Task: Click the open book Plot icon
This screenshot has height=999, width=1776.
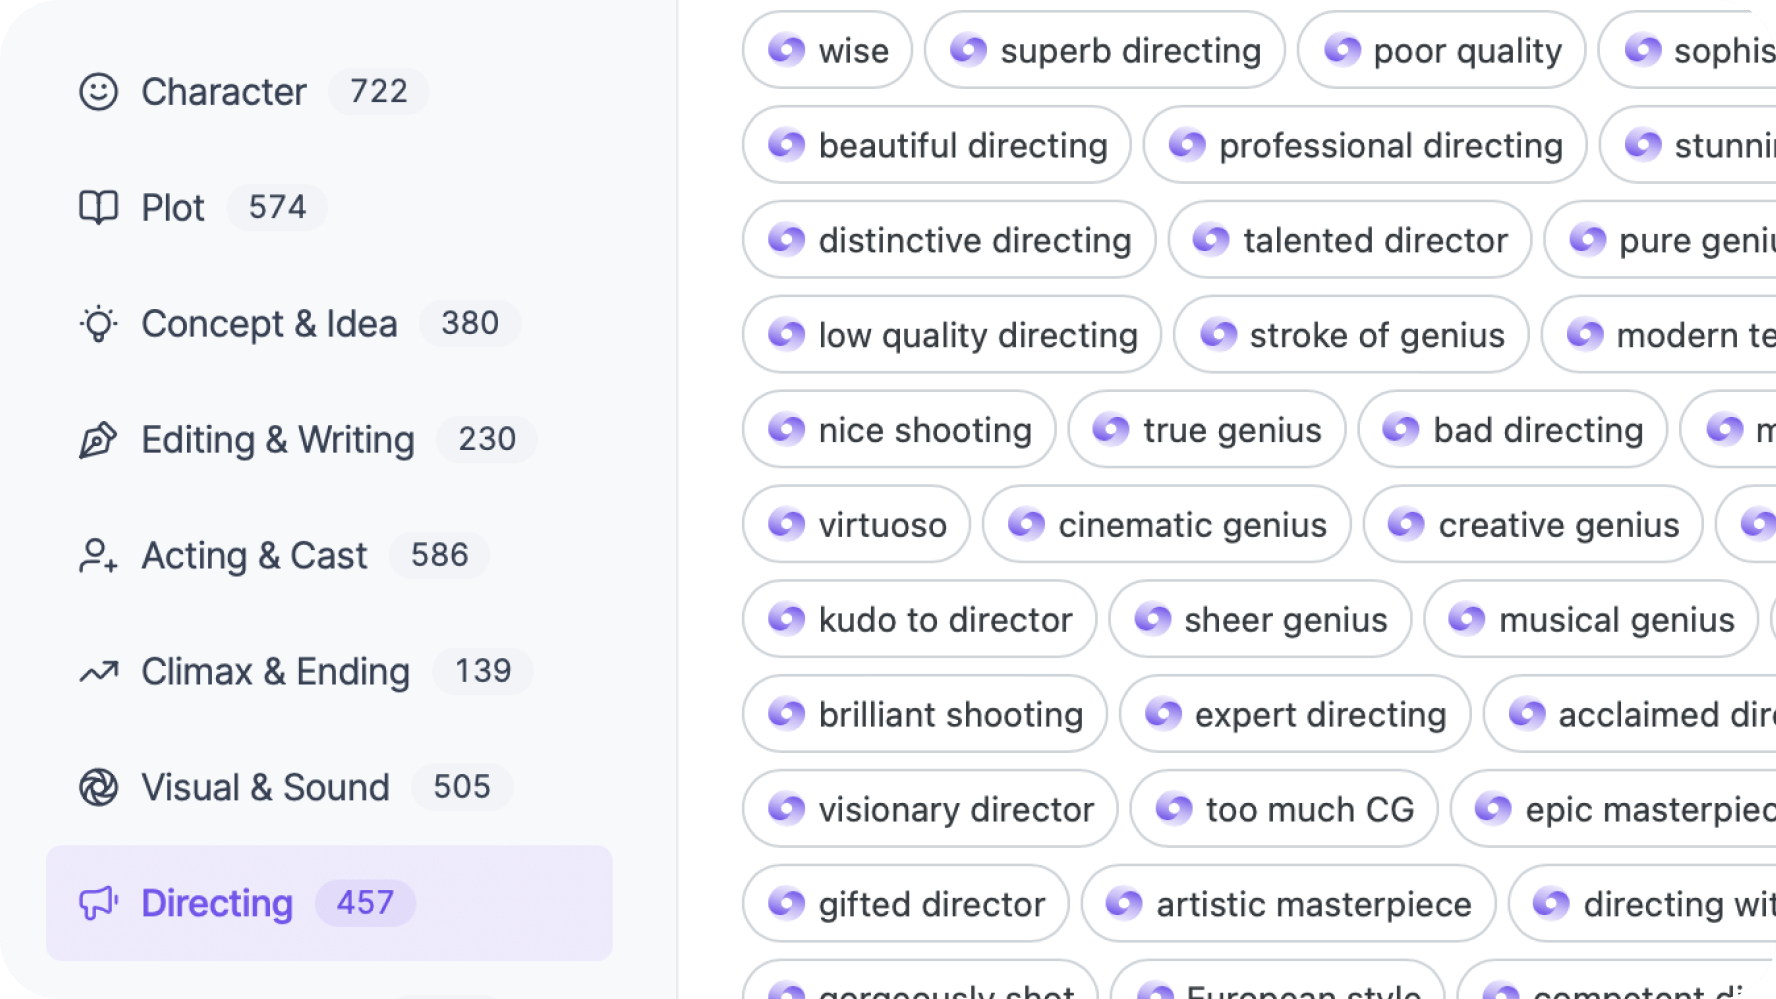Action: pyautogui.click(x=98, y=208)
